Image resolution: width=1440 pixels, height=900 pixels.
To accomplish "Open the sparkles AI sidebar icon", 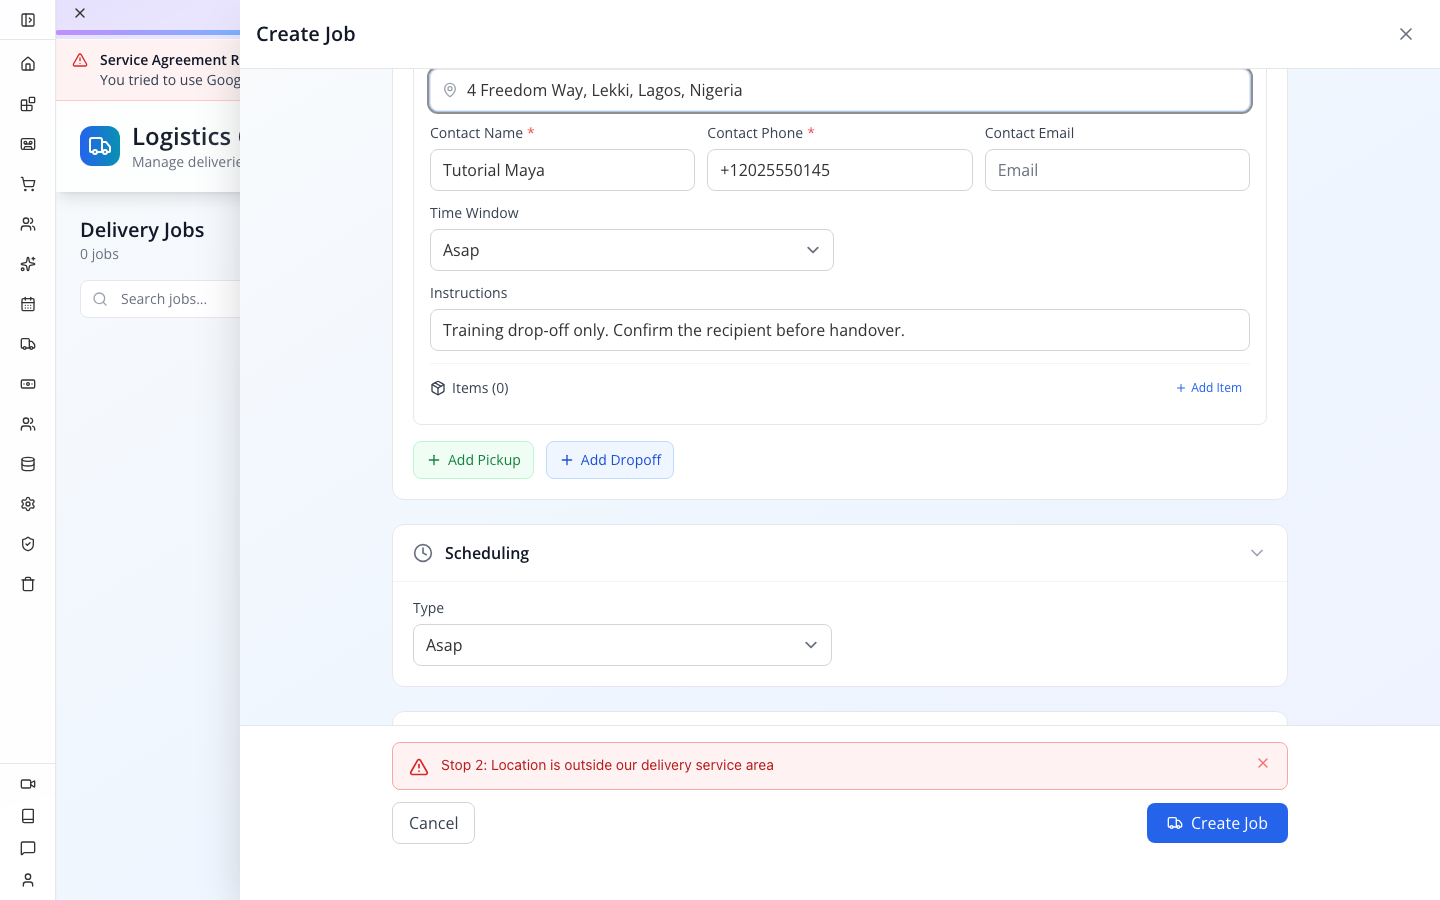I will 28,264.
